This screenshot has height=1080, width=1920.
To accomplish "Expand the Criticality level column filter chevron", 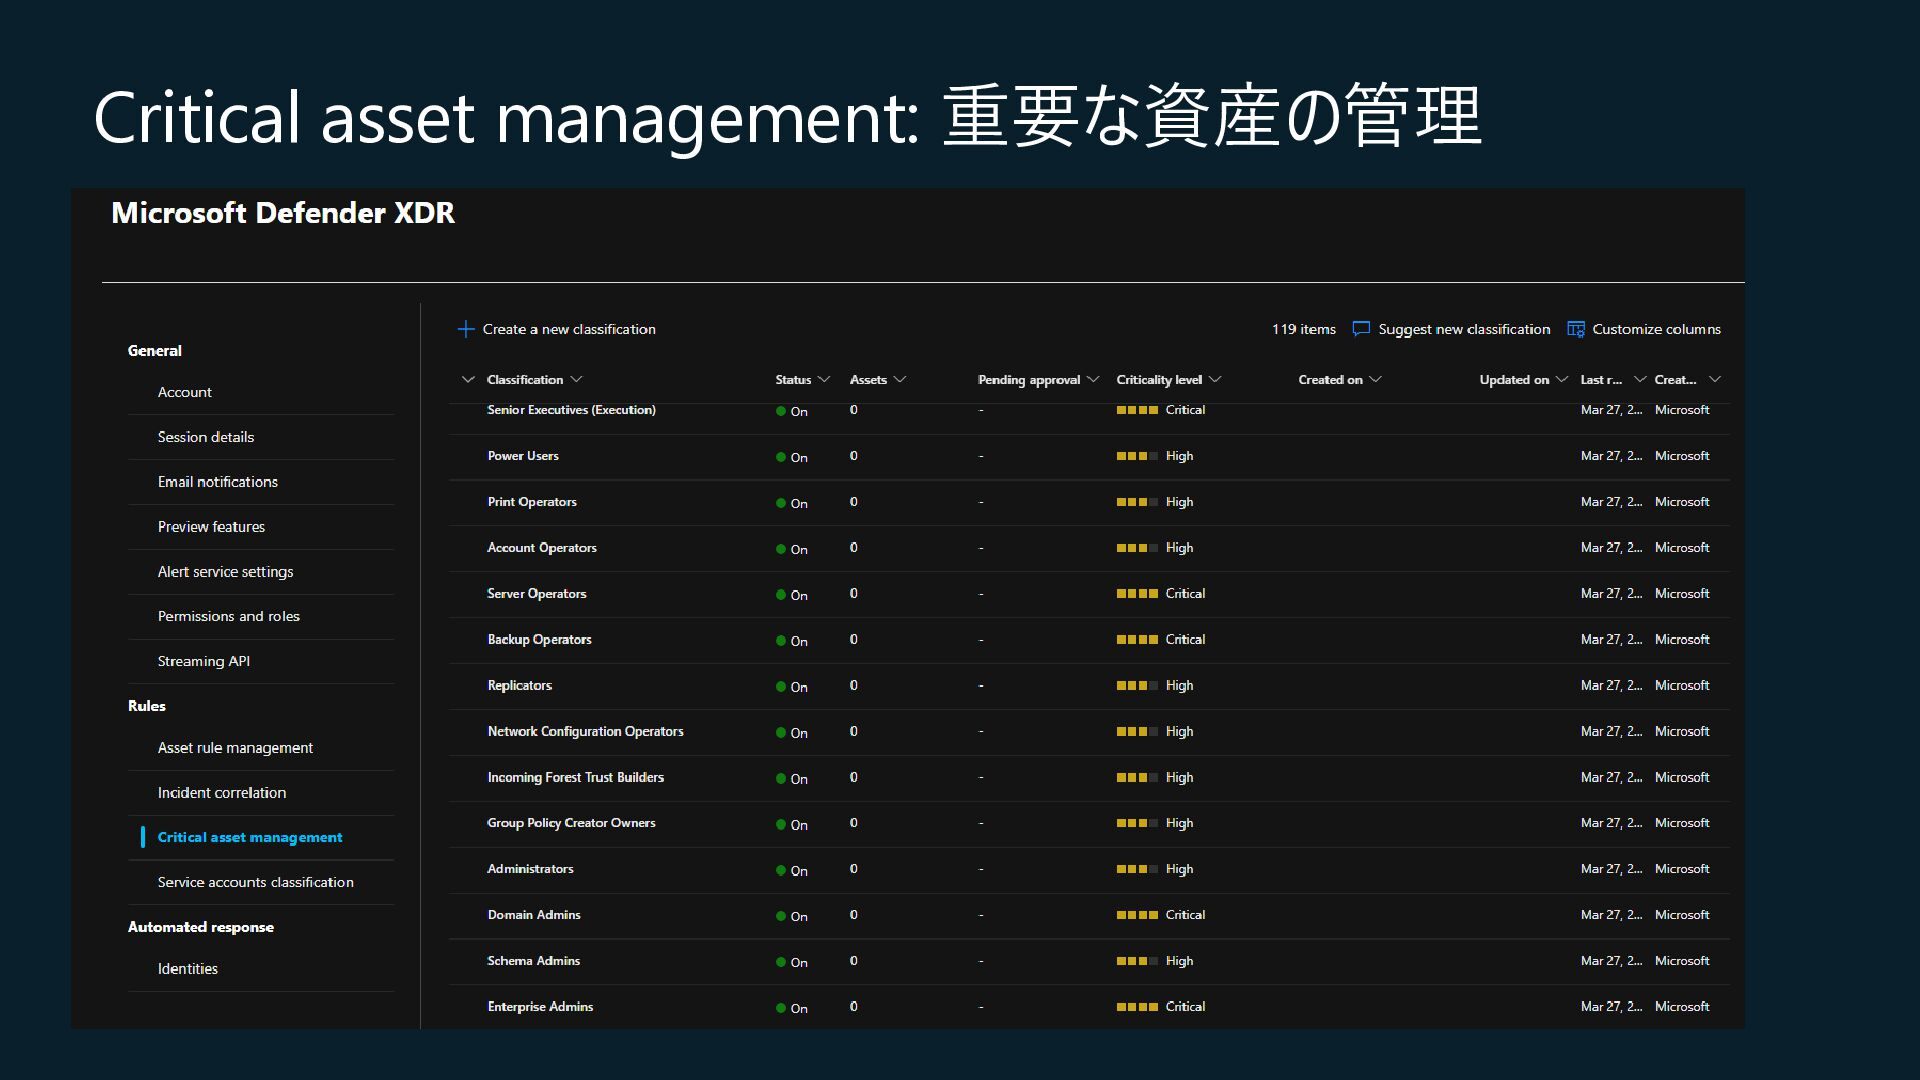I will [x=1215, y=380].
